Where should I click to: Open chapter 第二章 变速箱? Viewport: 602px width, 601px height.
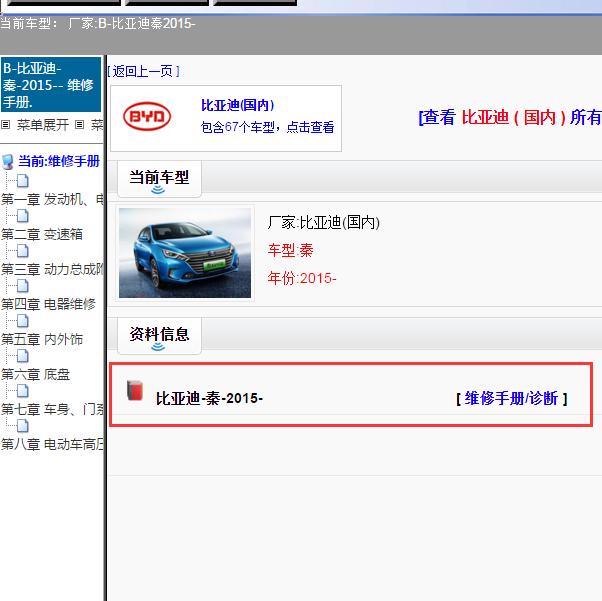coord(42,234)
